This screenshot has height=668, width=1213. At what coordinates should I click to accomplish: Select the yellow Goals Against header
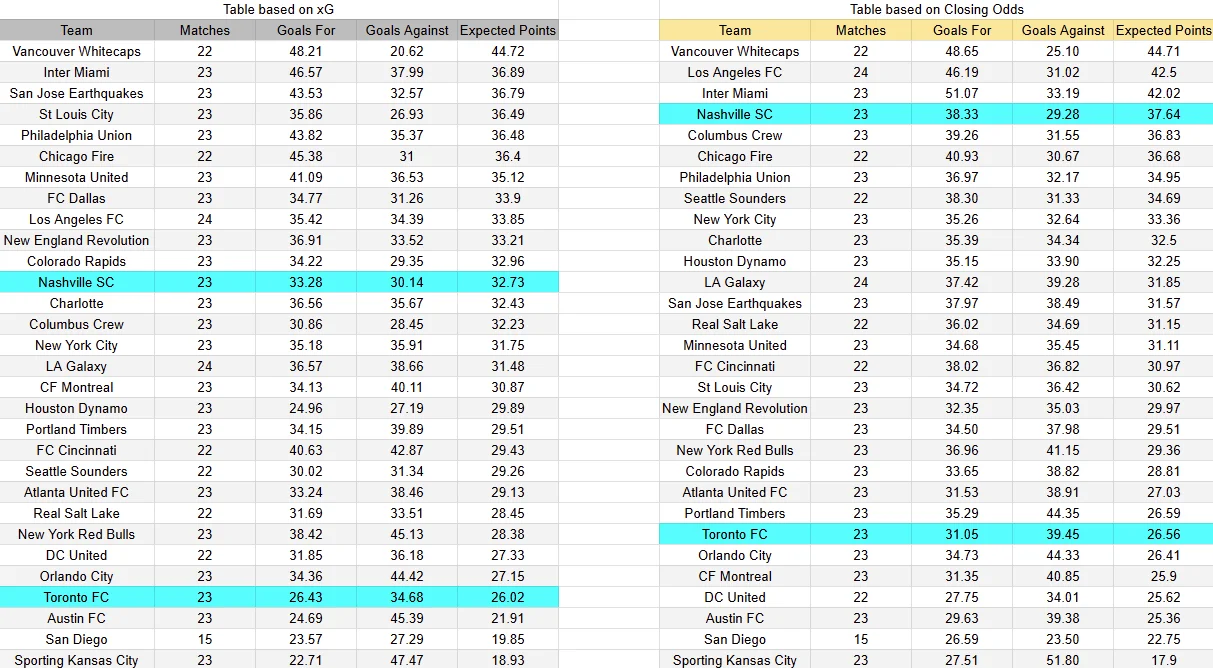[x=1063, y=30]
